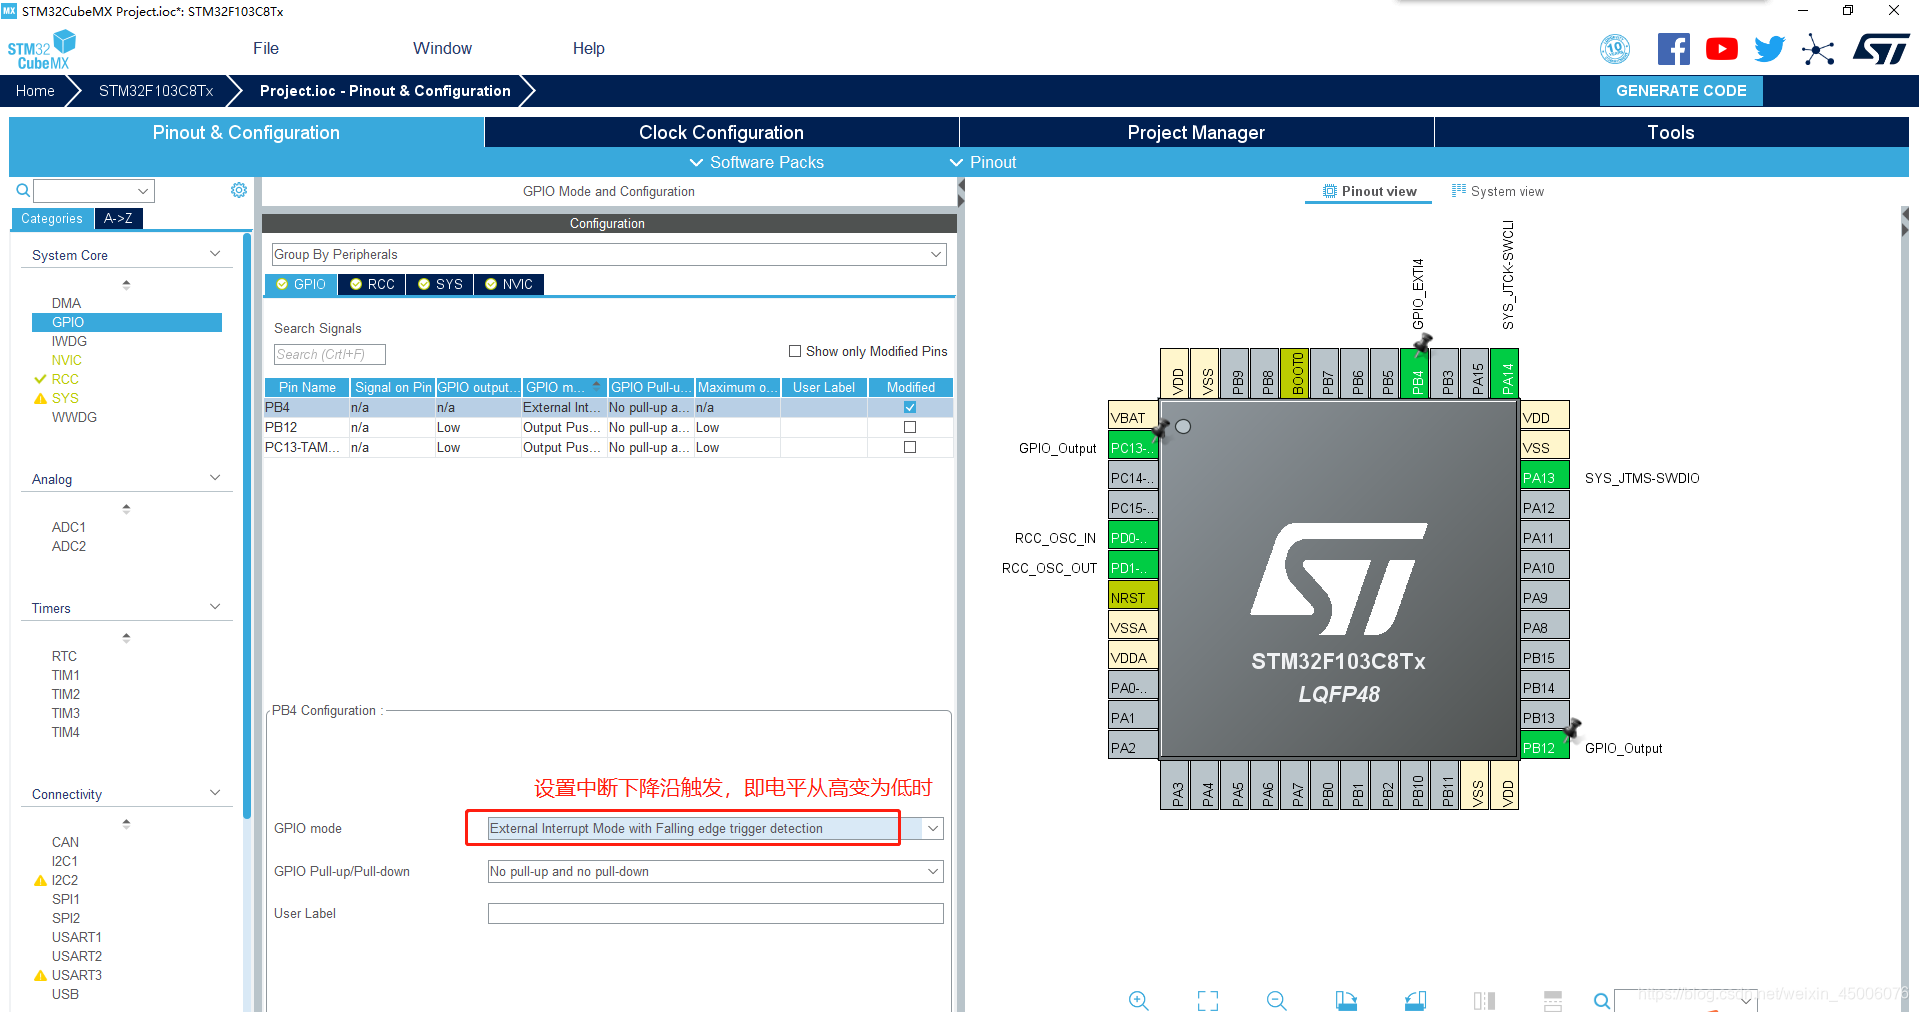Zoom out of the chip pinout view
The width and height of the screenshot is (1919, 1012).
click(1277, 1000)
